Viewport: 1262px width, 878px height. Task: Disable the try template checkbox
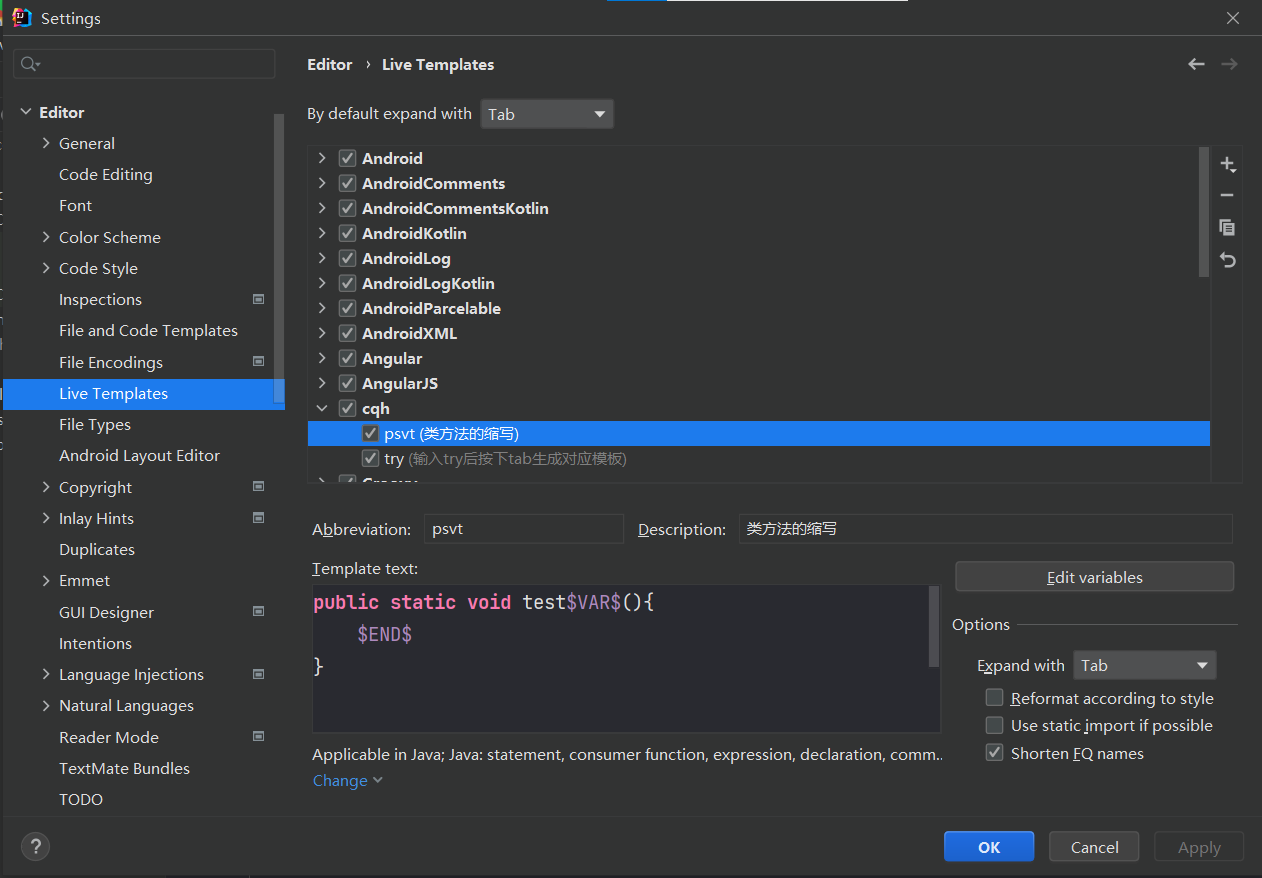370,458
